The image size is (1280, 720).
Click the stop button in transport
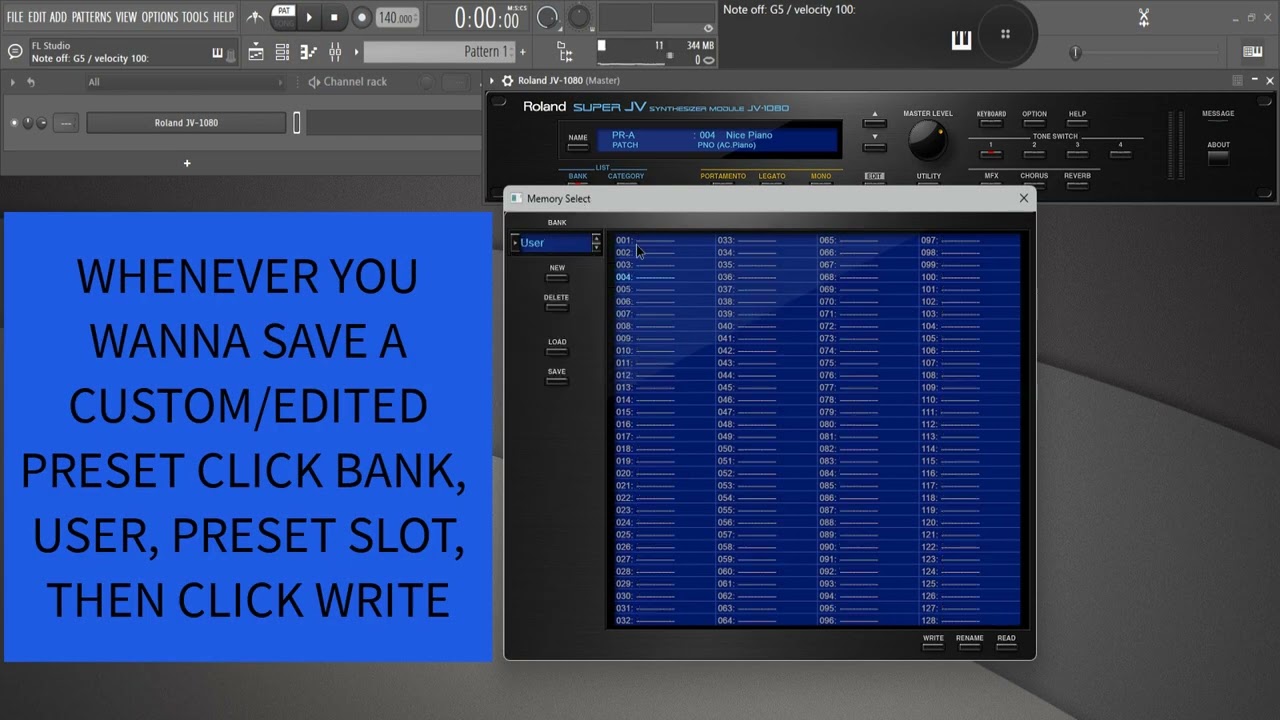point(334,17)
